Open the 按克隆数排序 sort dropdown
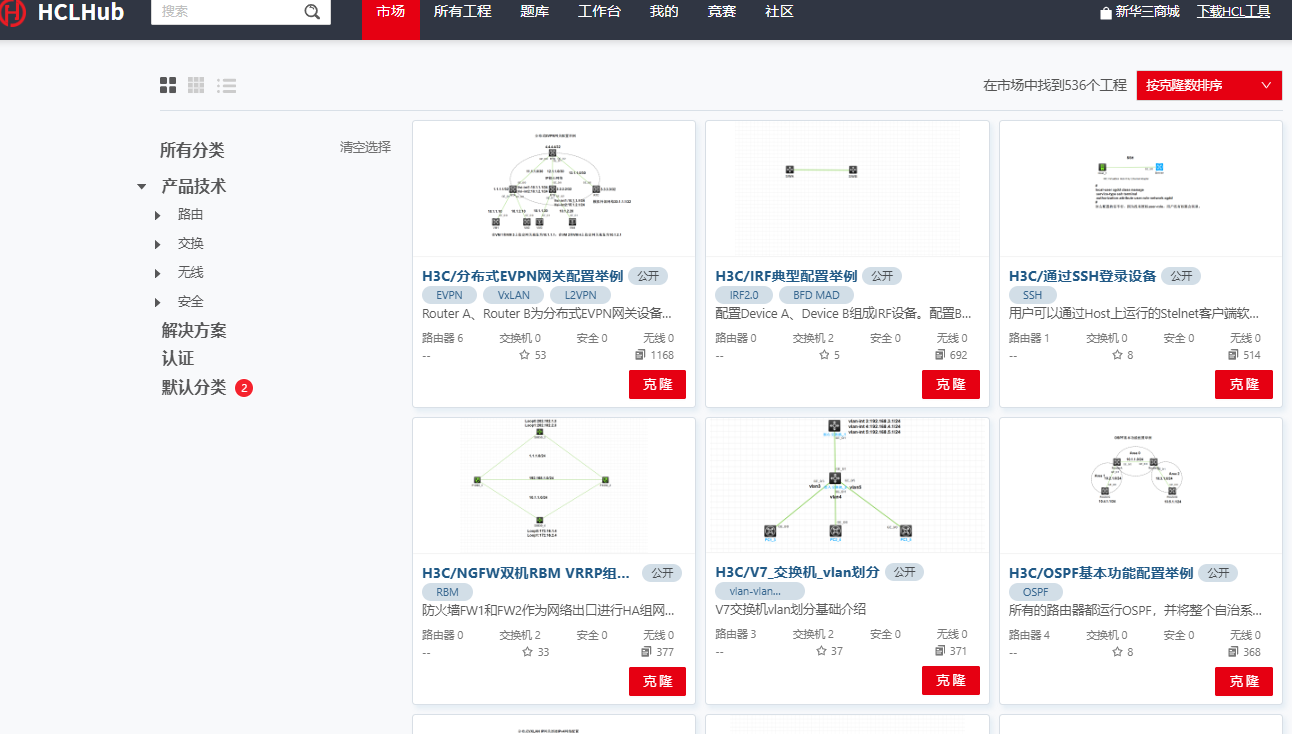Screen dimensions: 1292x734 coord(1208,86)
